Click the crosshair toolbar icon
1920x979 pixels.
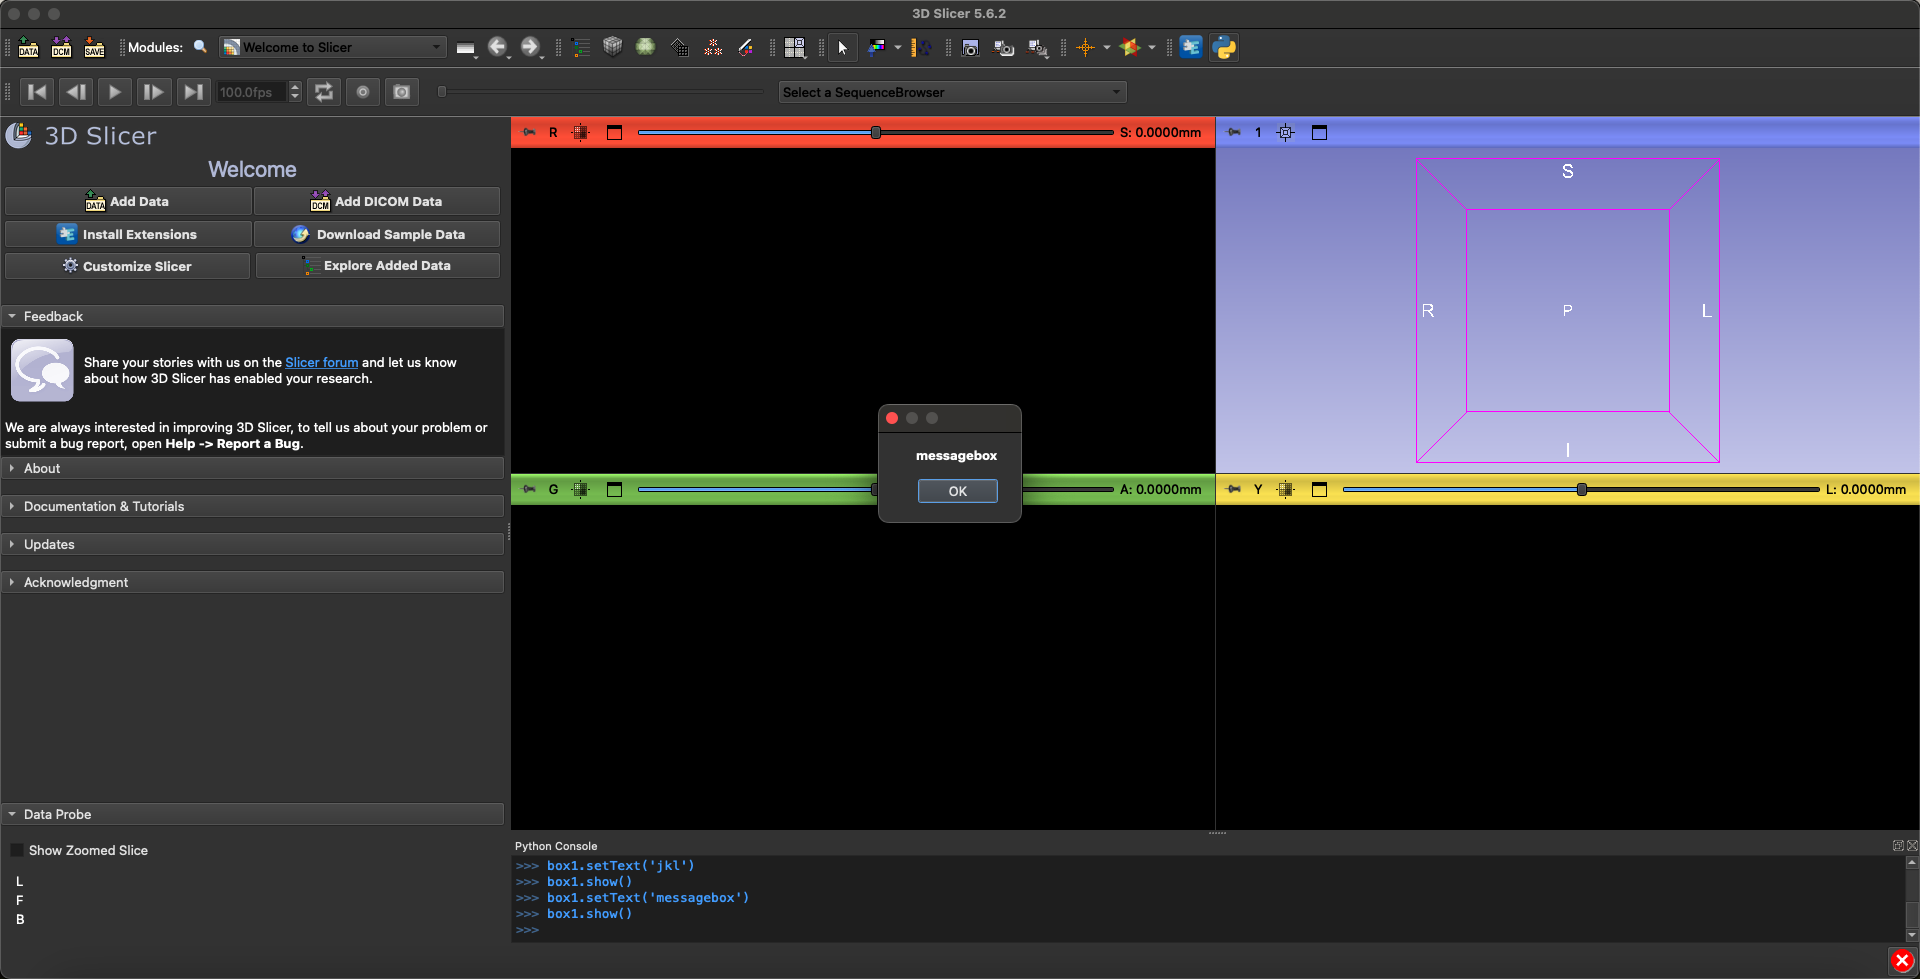[x=1085, y=47]
